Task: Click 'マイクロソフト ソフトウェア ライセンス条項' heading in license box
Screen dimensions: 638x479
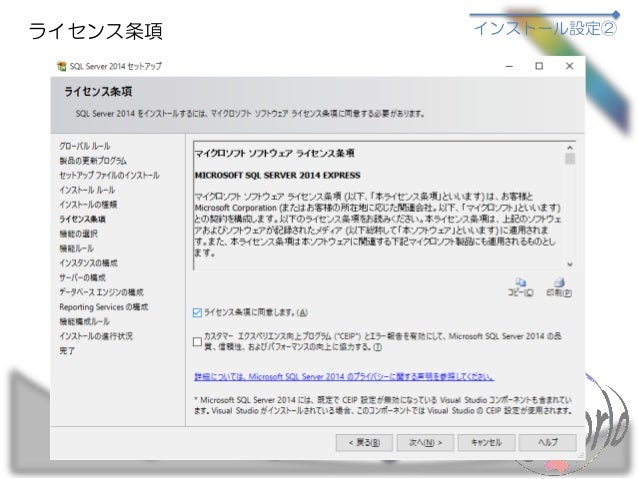Action: pyautogui.click(x=275, y=153)
